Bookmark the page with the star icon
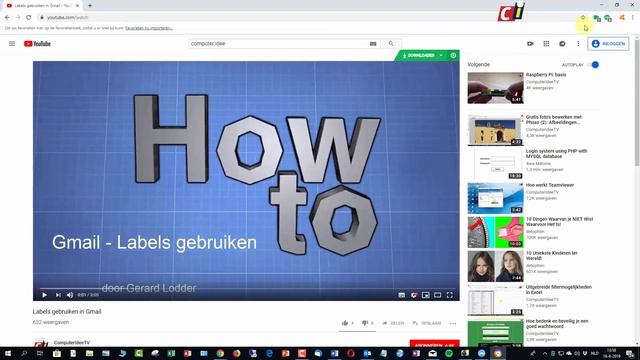Image resolution: width=640 pixels, height=360 pixels. (x=583, y=18)
